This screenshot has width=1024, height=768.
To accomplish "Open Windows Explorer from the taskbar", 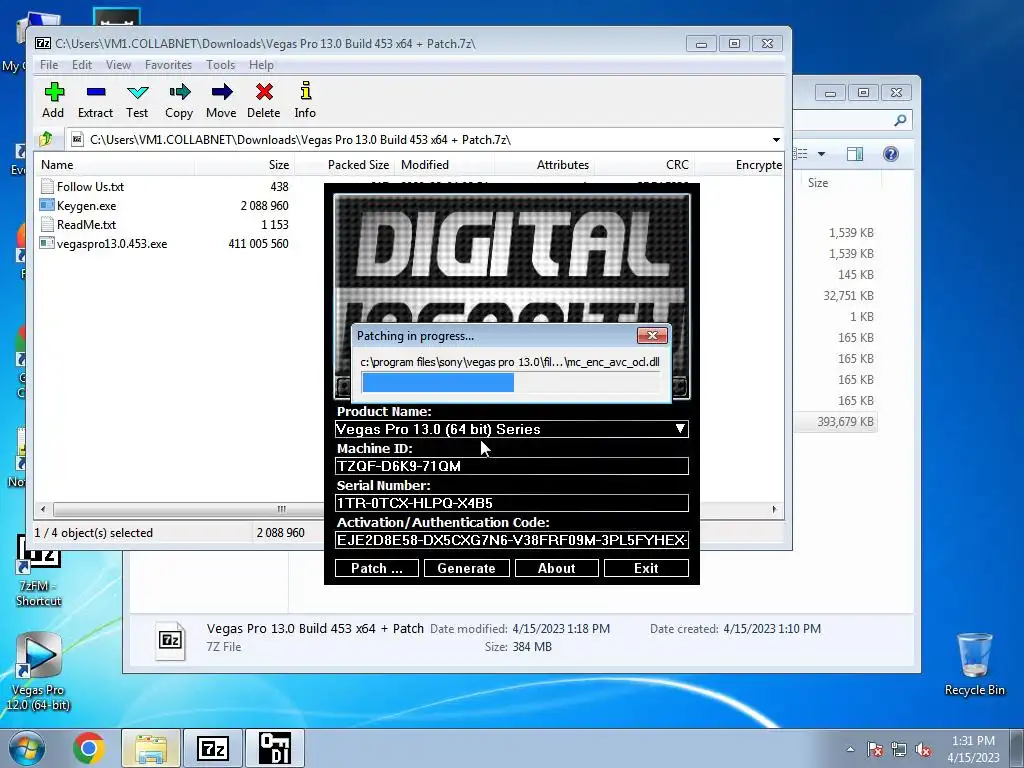I will tap(151, 748).
